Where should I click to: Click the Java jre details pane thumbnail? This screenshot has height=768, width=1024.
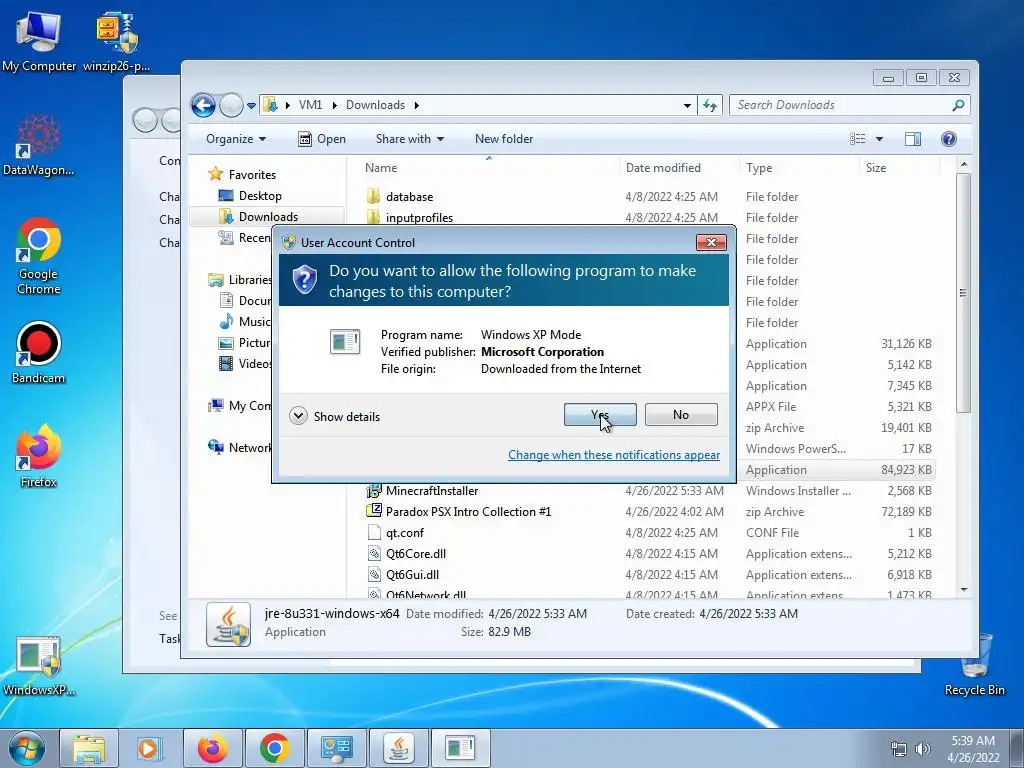(x=229, y=624)
